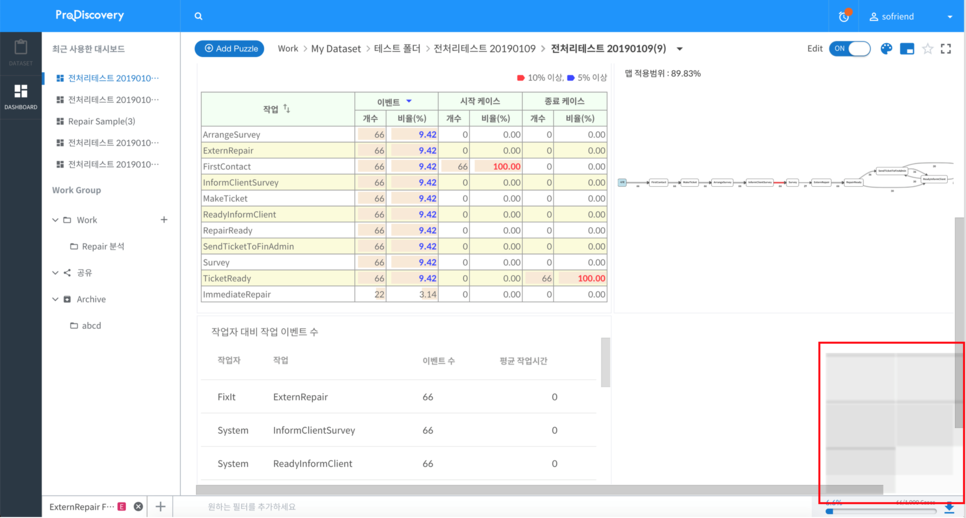Click the Add Puzzle button
966x518 pixels.
point(229,48)
